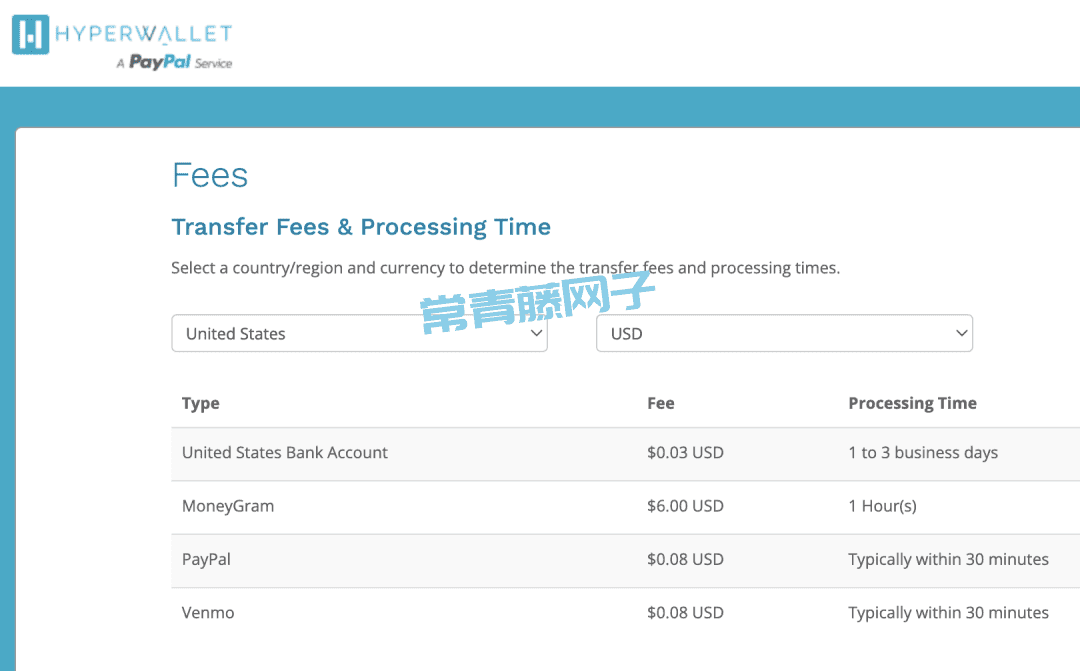Click the Type column header

[200, 404]
